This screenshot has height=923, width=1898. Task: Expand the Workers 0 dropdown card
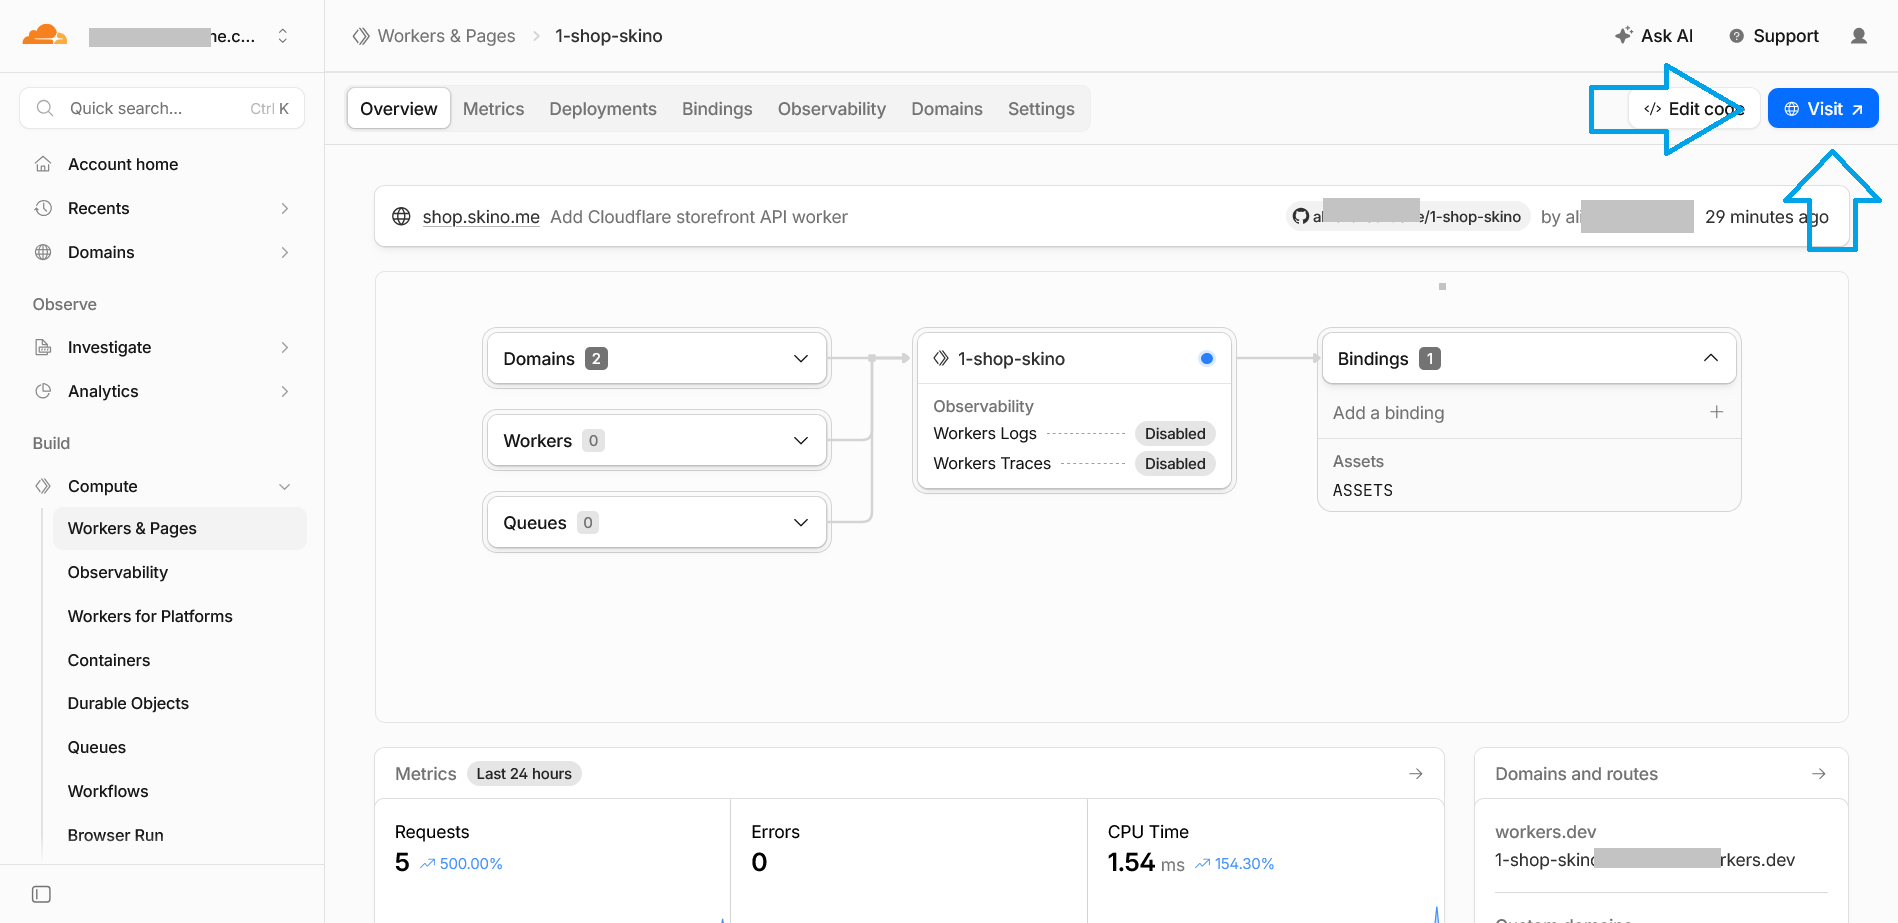coord(657,440)
